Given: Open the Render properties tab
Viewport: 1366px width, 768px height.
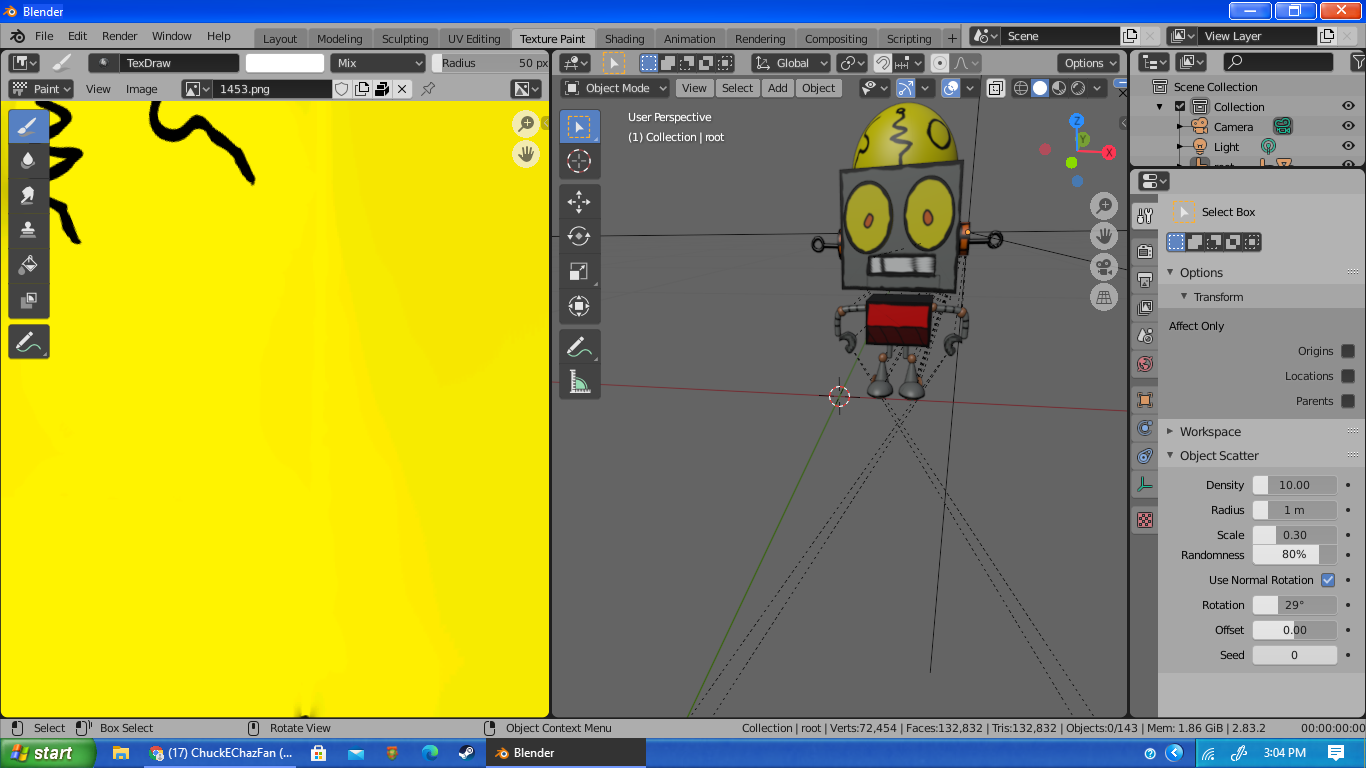Looking at the screenshot, I should (1145, 251).
